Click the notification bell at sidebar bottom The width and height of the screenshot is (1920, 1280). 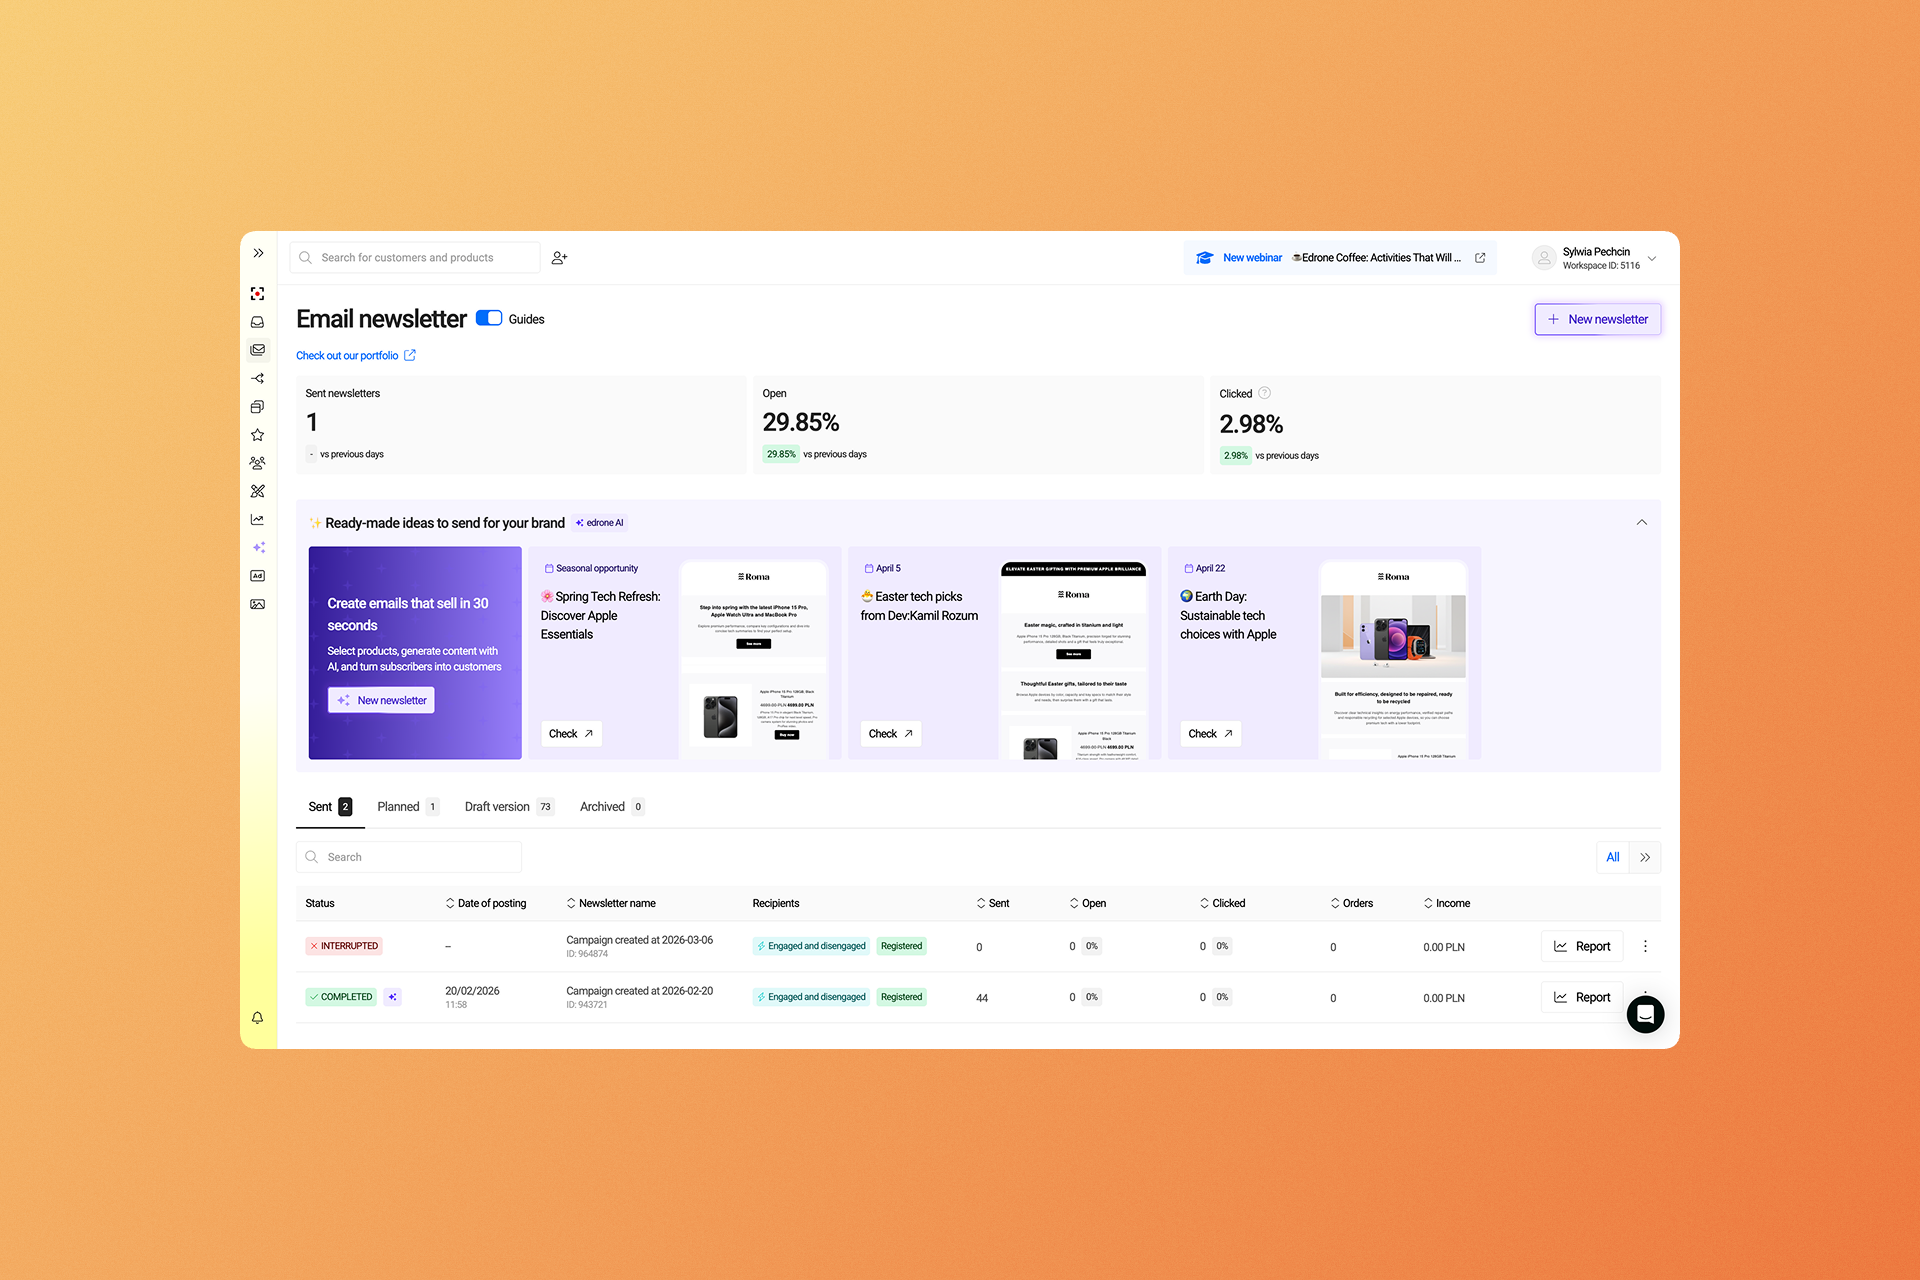coord(257,1017)
